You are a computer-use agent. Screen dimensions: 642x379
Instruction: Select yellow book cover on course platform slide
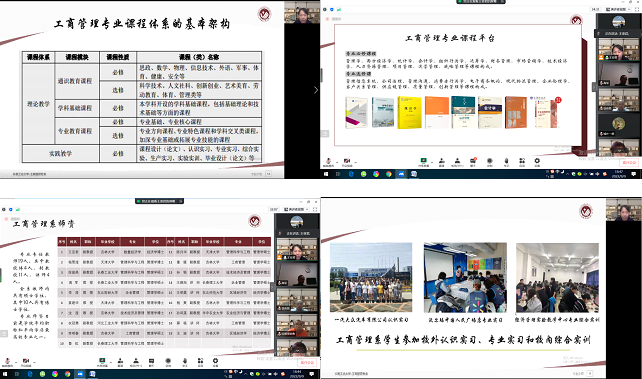[409, 113]
